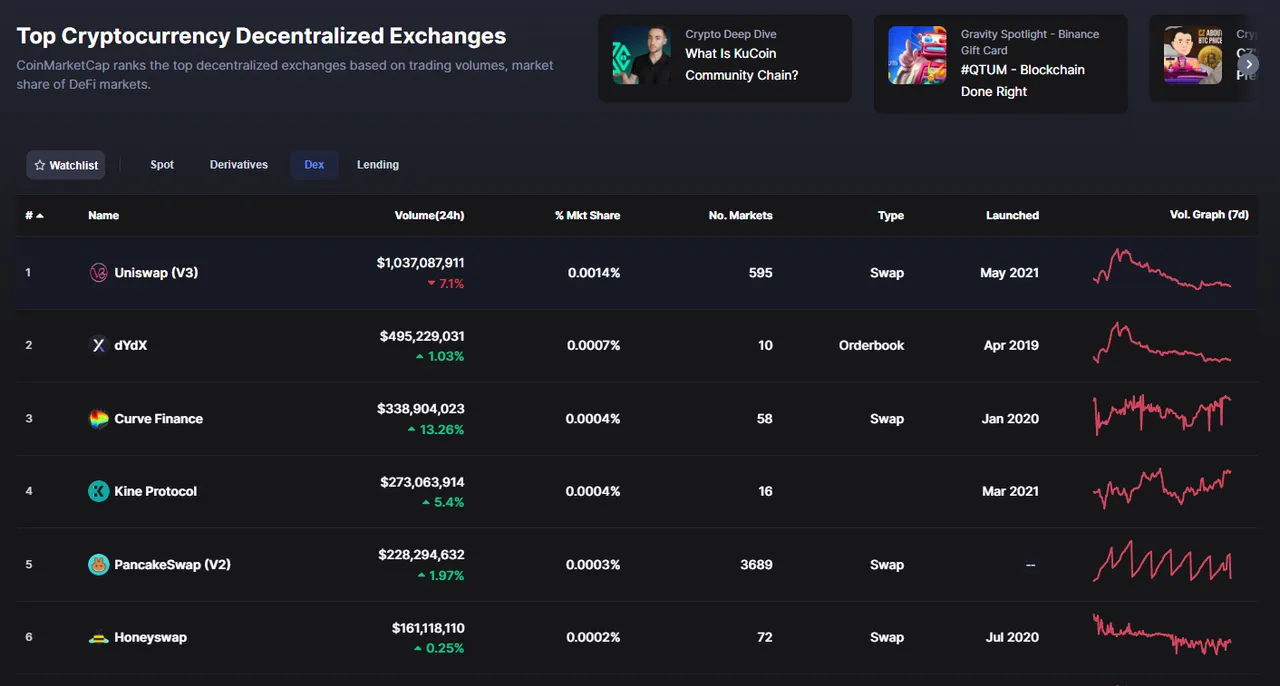Click PancakeSwap's 7d volume graph
This screenshot has width=1280, height=686.
coord(1162,561)
